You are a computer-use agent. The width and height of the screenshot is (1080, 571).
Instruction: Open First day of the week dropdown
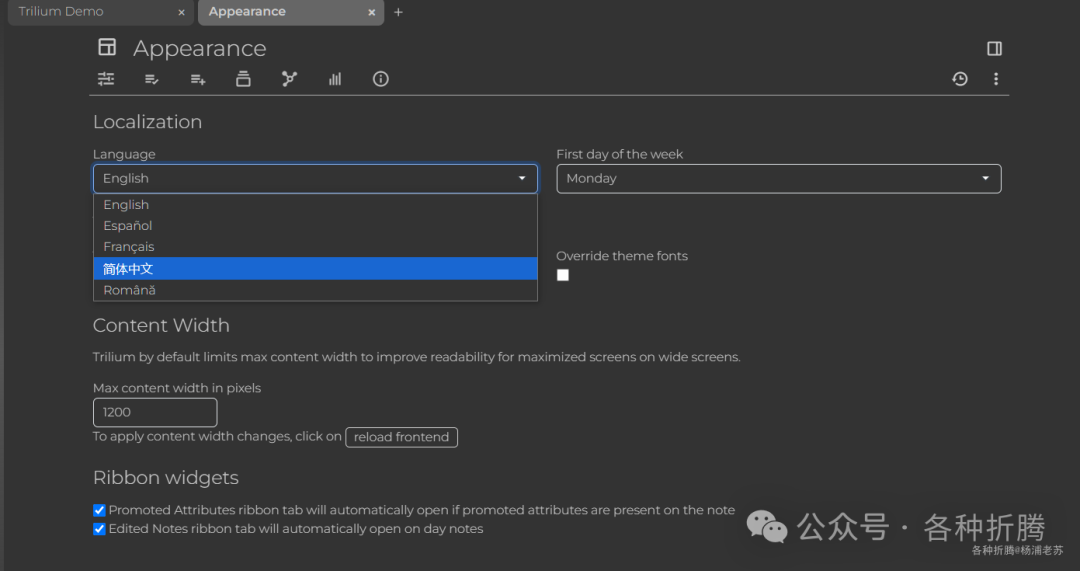click(778, 178)
